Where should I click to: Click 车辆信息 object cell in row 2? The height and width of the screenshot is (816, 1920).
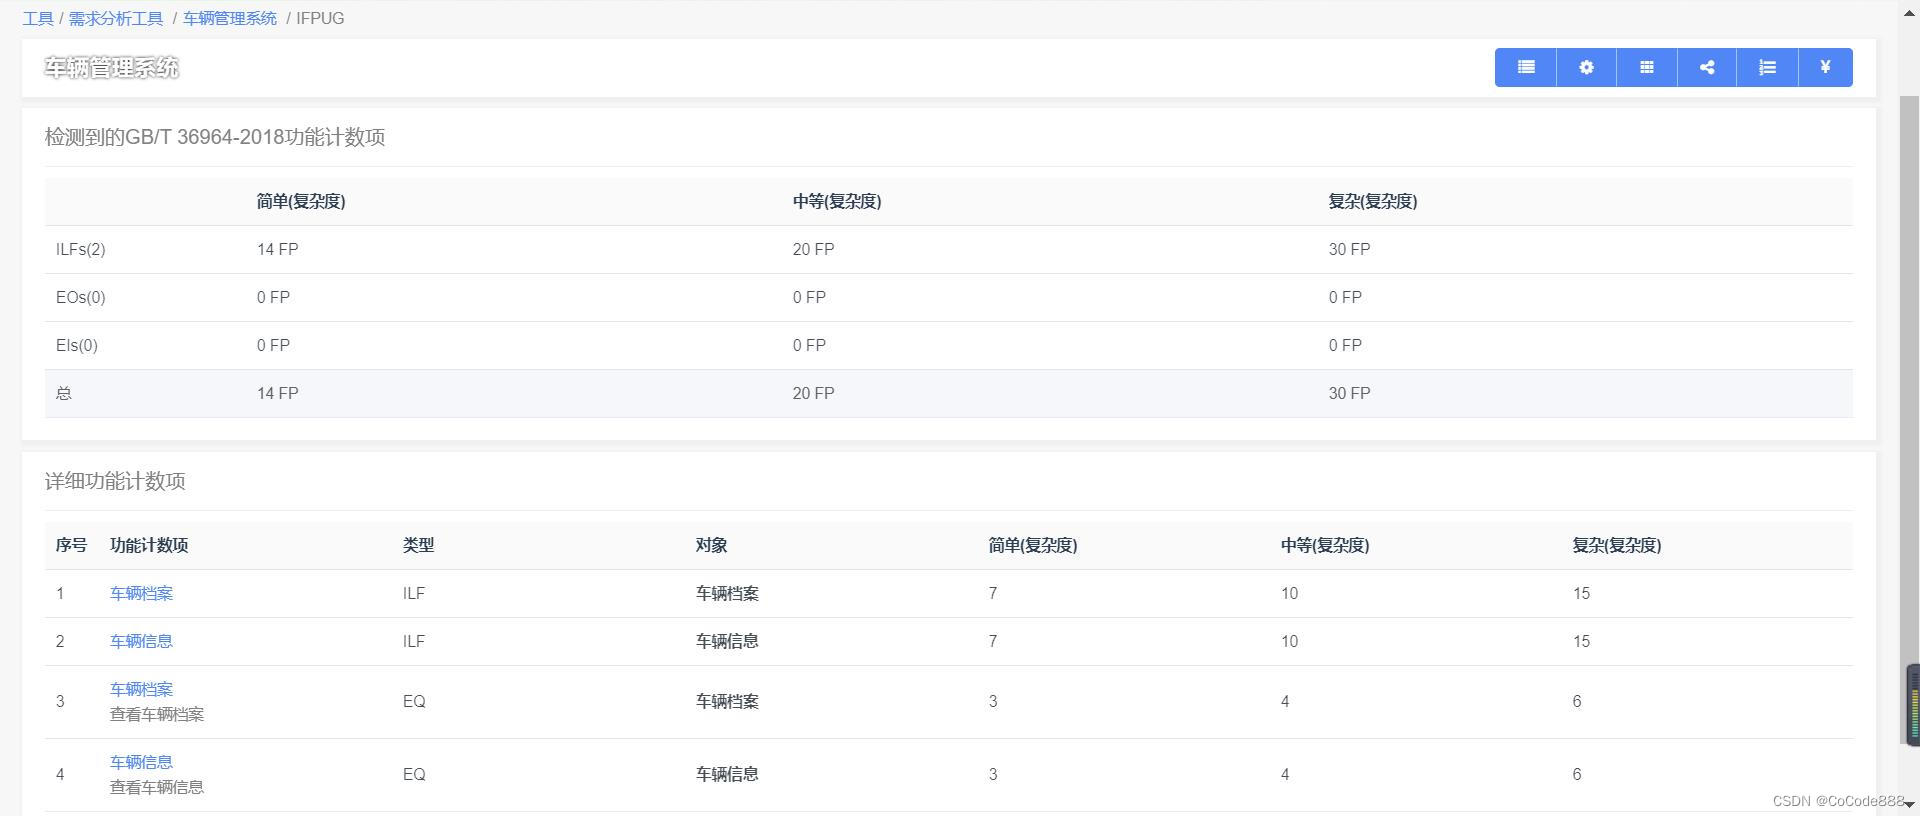(727, 641)
